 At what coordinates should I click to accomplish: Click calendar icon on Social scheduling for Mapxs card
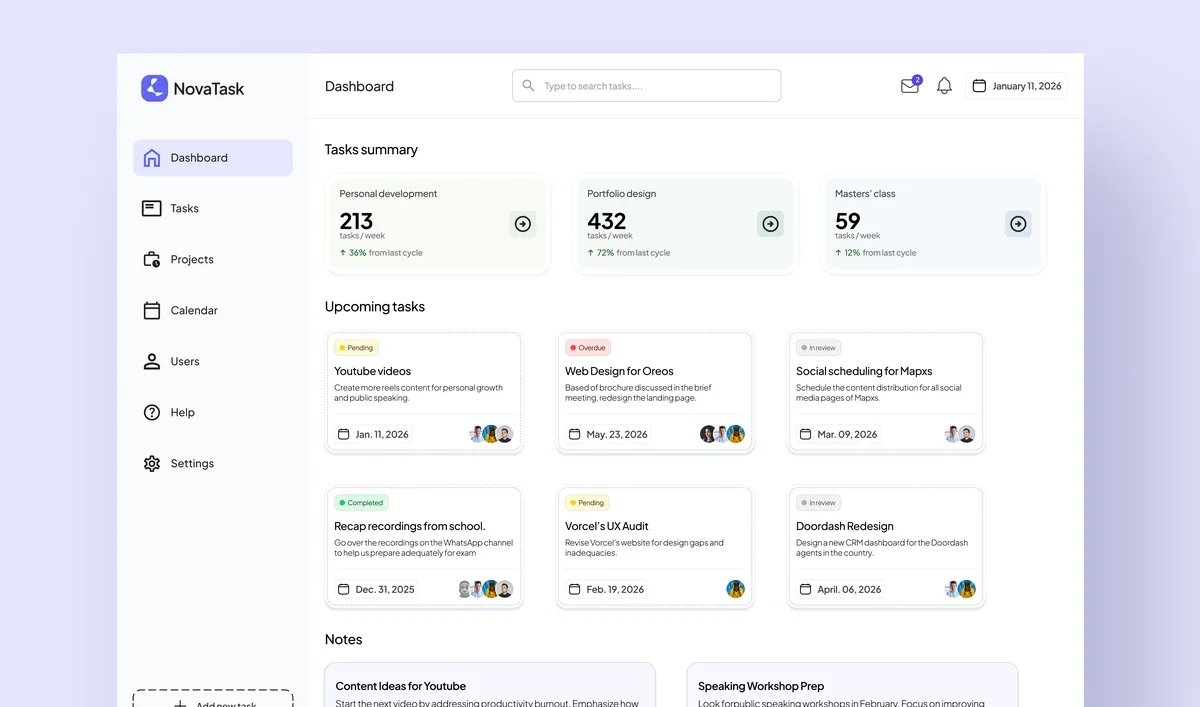[806, 434]
